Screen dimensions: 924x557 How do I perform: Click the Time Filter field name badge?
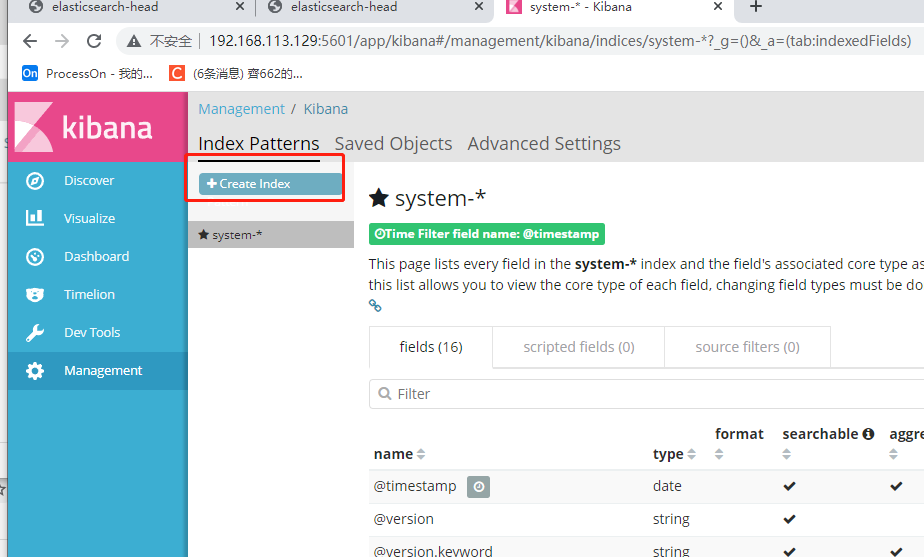487,234
